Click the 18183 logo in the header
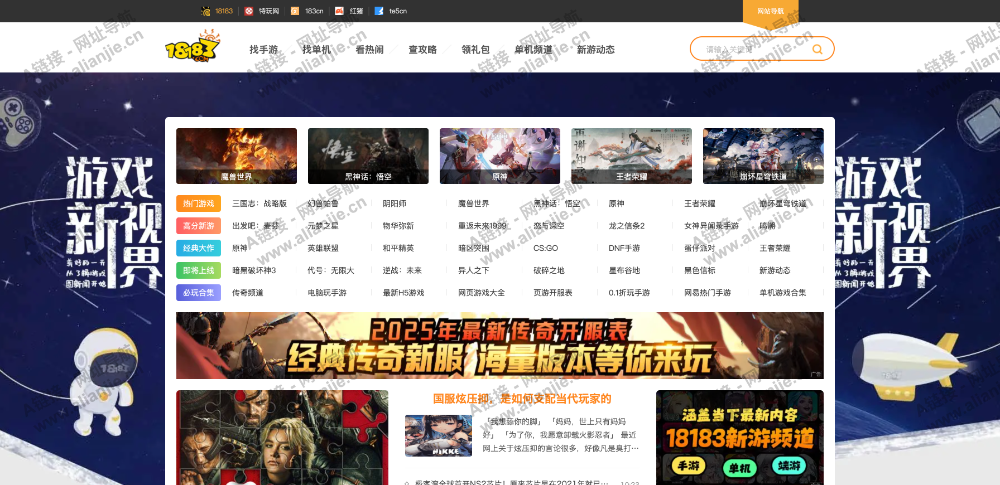The height and width of the screenshot is (485, 1000). tap(192, 46)
